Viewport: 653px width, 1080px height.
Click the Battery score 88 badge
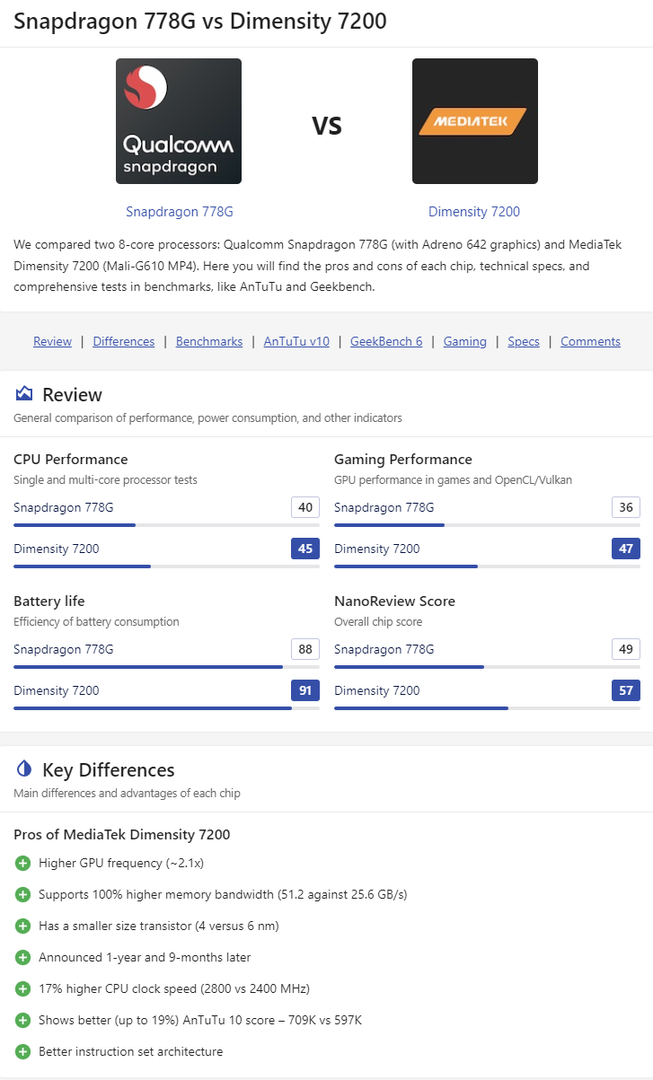[x=305, y=650]
